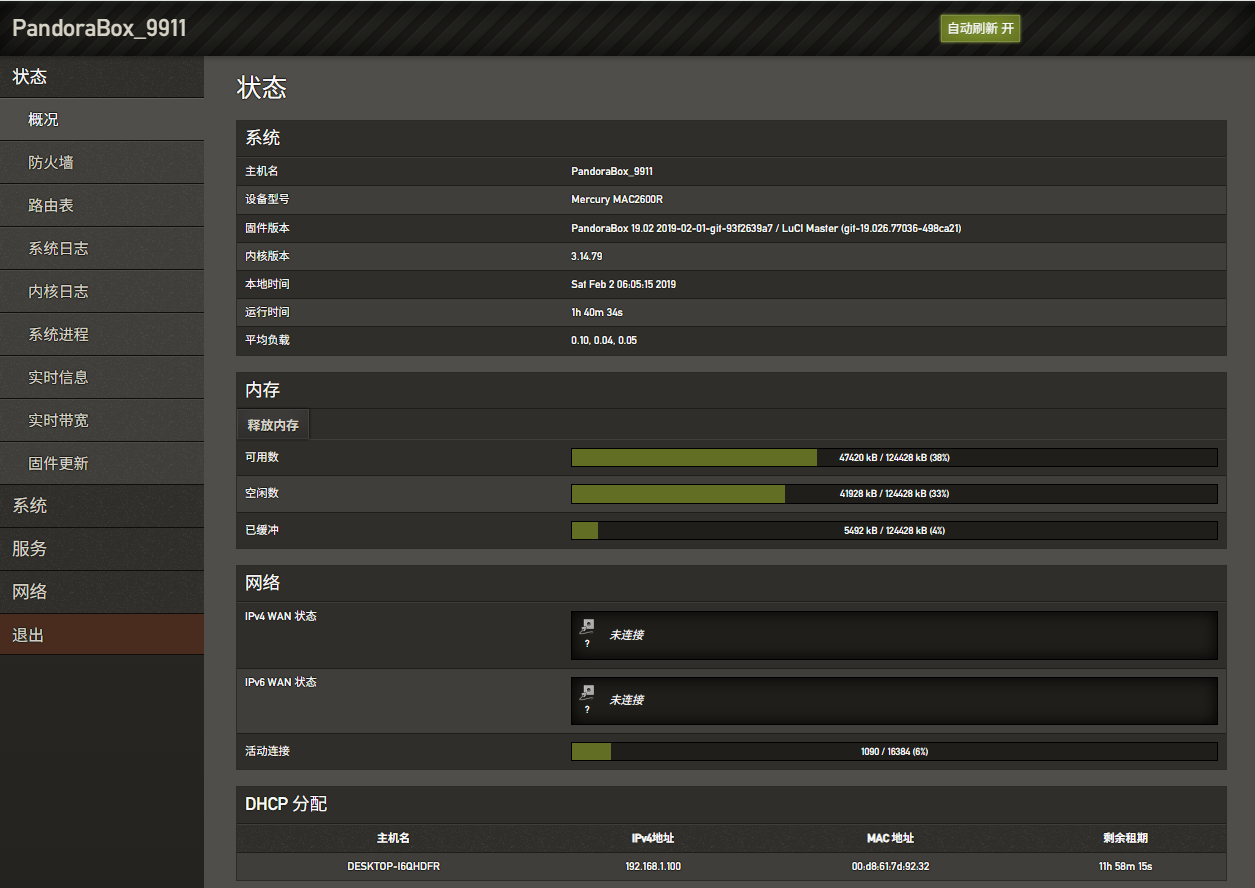1255x888 pixels.
Task: Click the 剩余租期 column header
Action: pyautogui.click(x=1125, y=838)
